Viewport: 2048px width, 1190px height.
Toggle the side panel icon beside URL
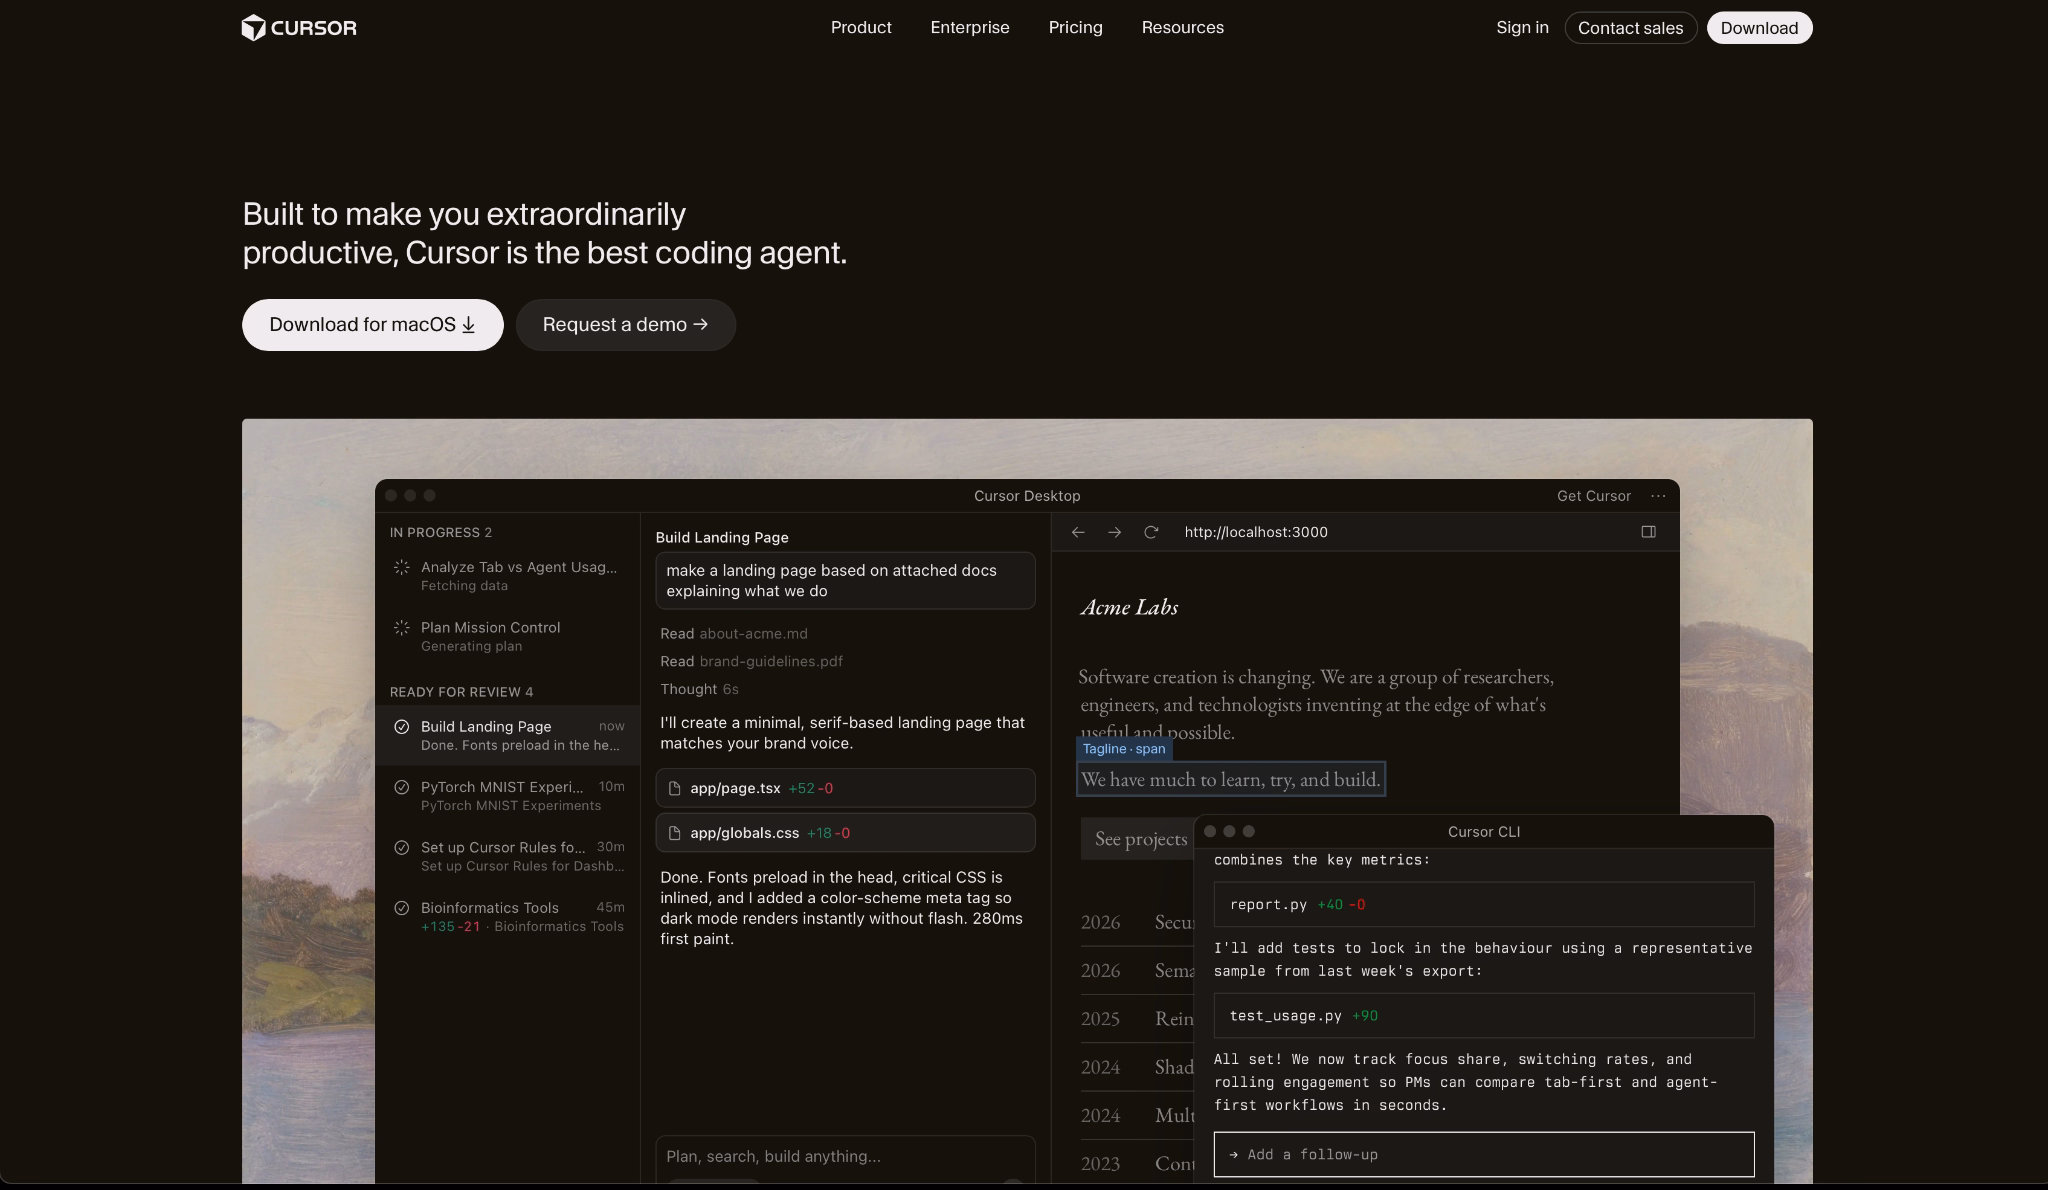click(1648, 532)
